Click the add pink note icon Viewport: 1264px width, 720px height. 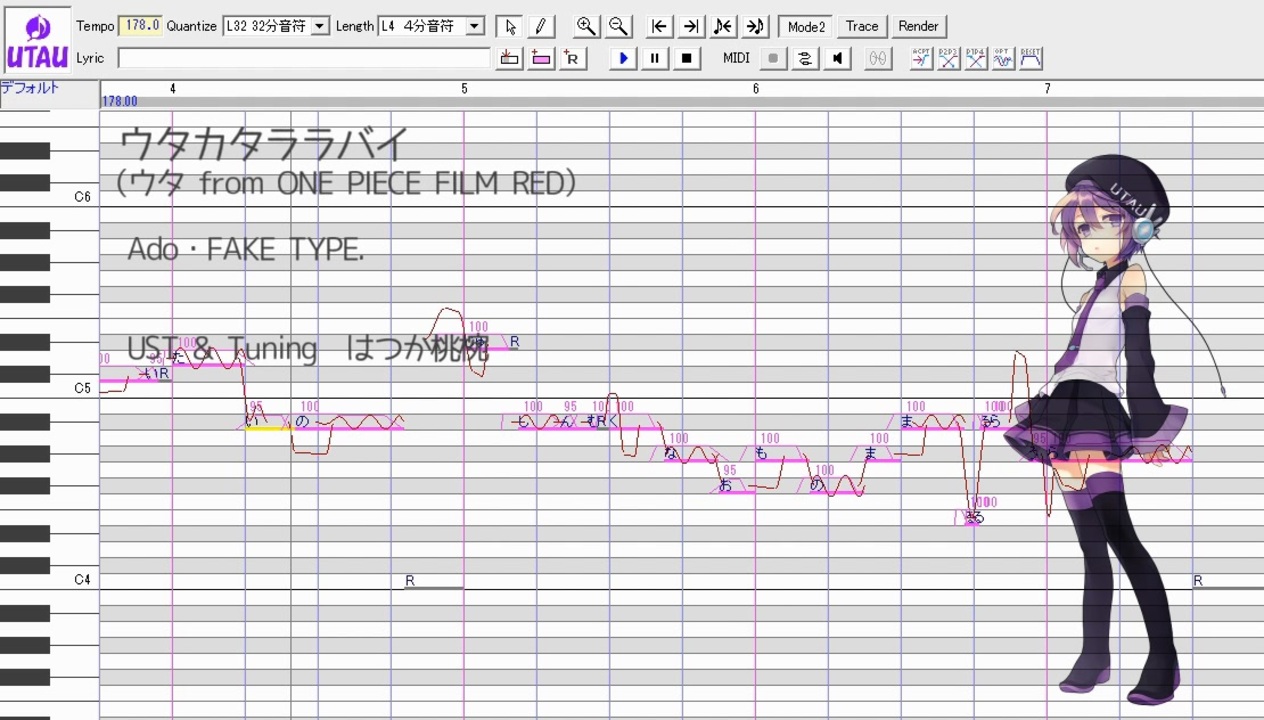click(x=541, y=58)
